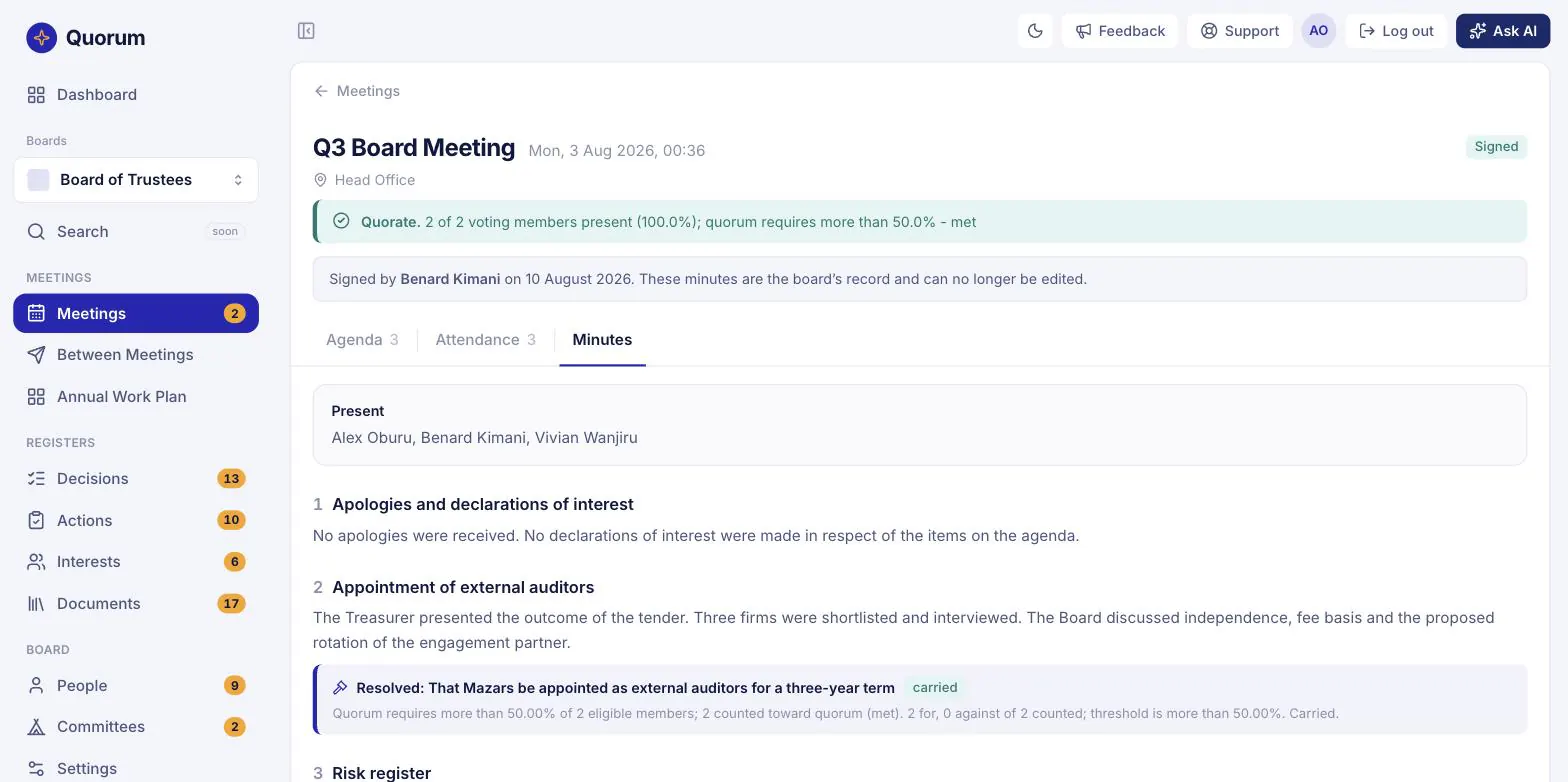Collapse the sidebar panel toggle icon
Viewport: 1568px width, 782px height.
(307, 31)
